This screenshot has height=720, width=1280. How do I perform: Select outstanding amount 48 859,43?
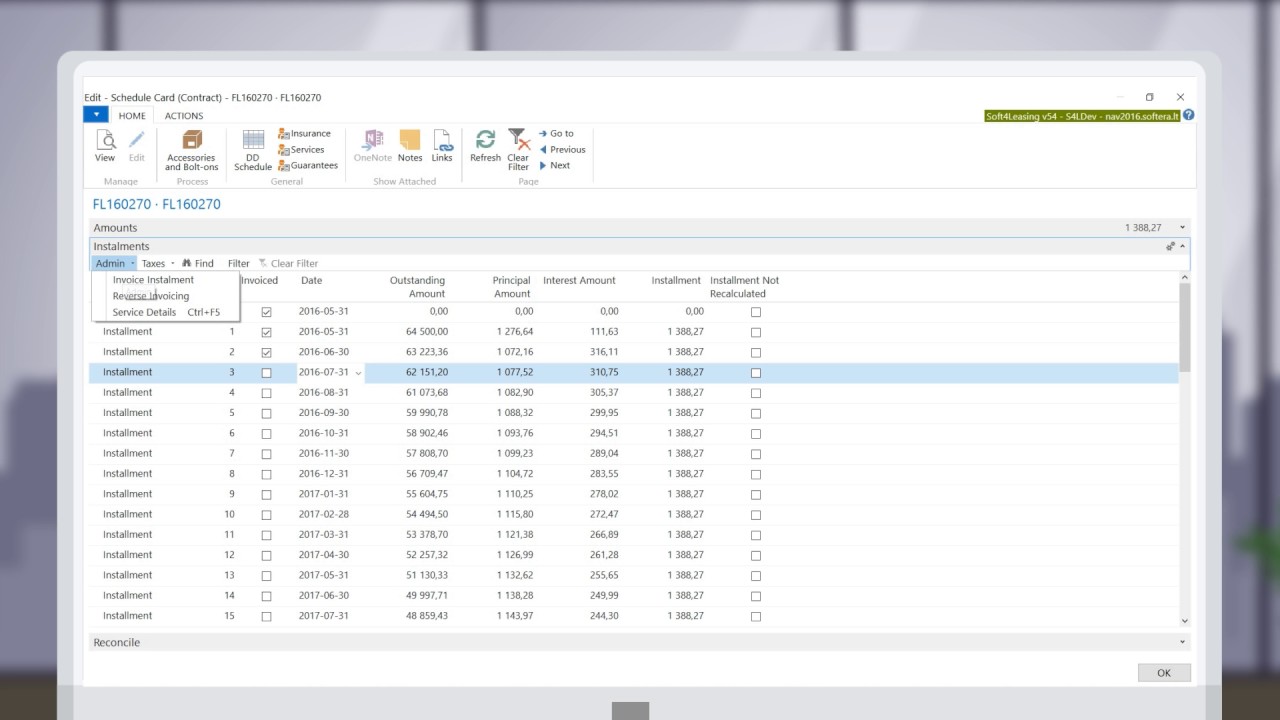426,616
